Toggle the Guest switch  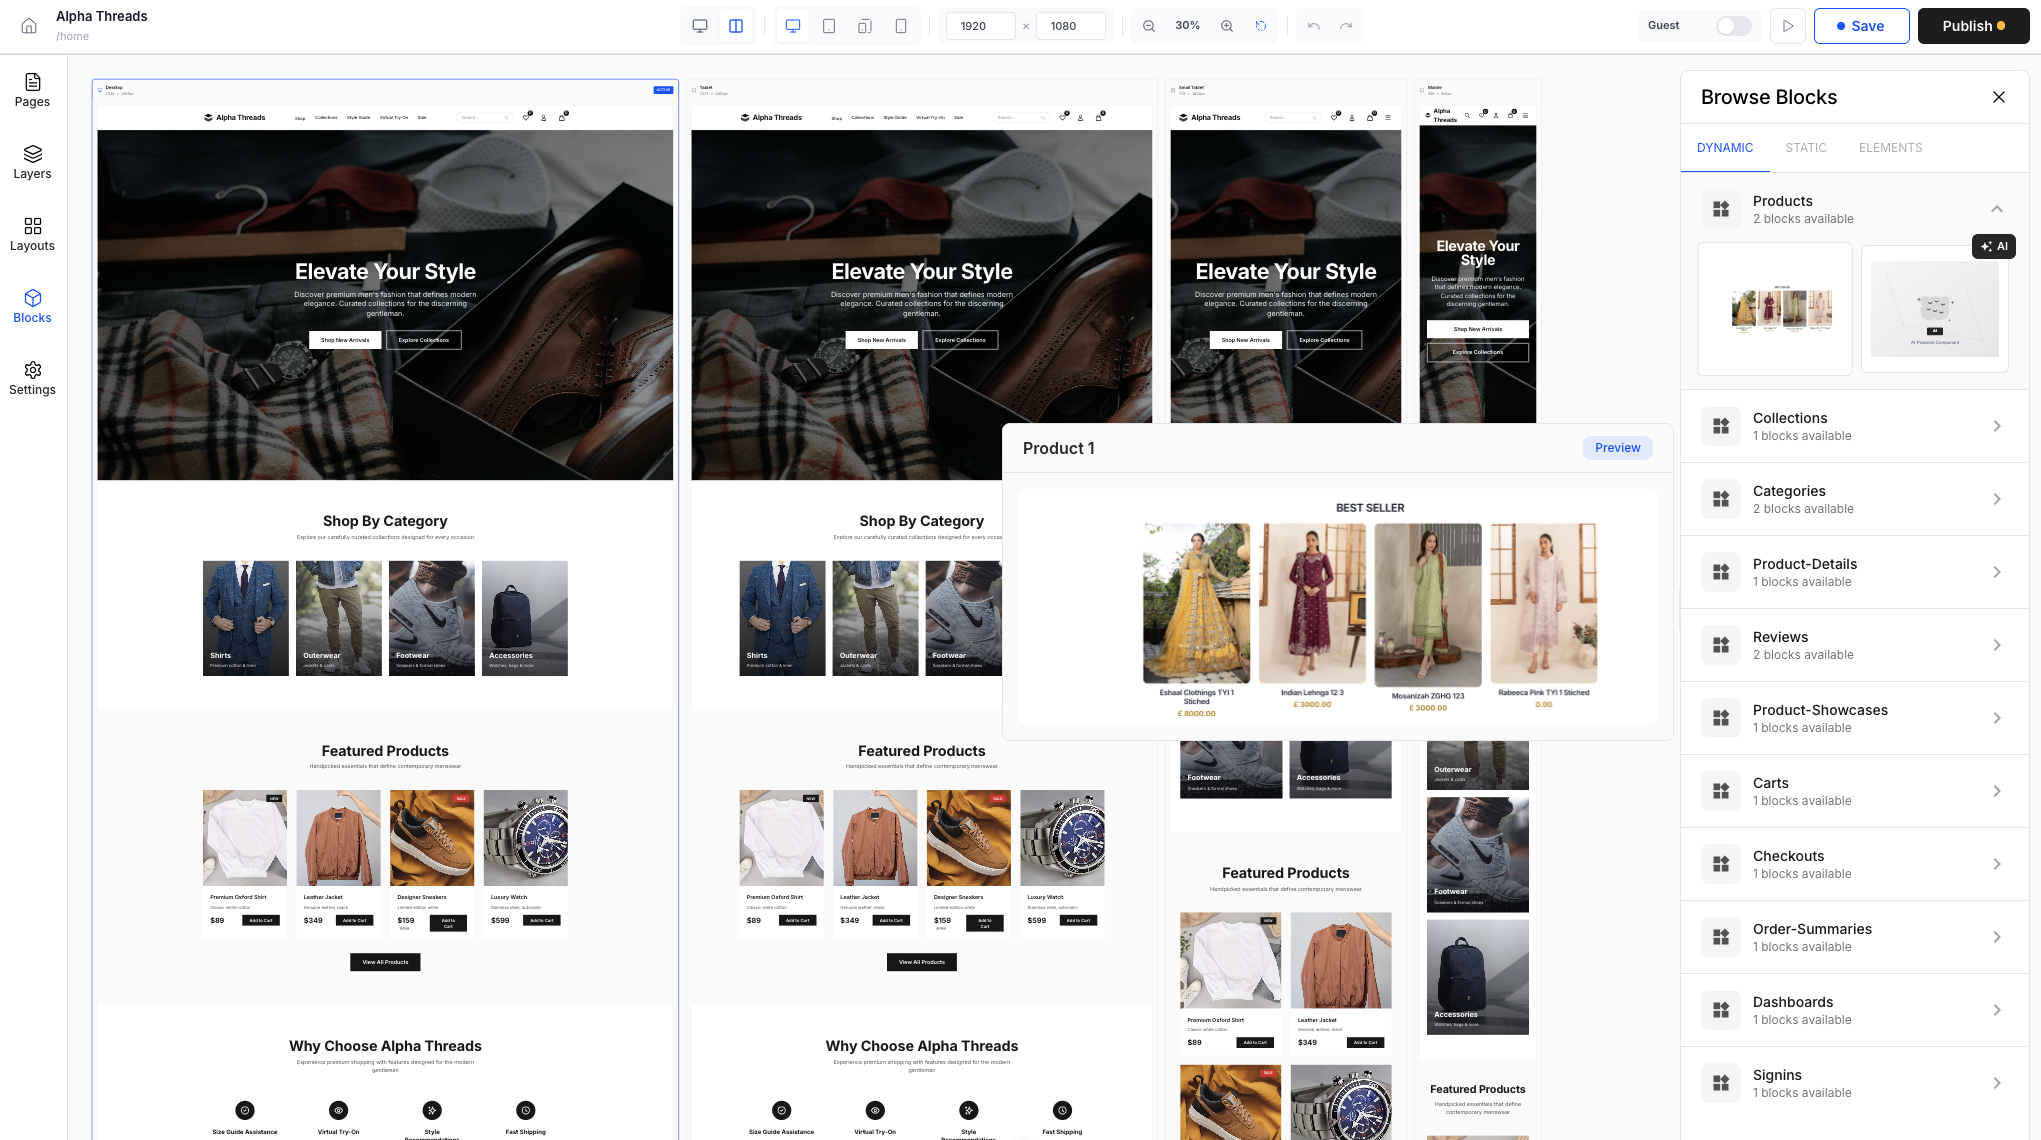pyautogui.click(x=1733, y=26)
